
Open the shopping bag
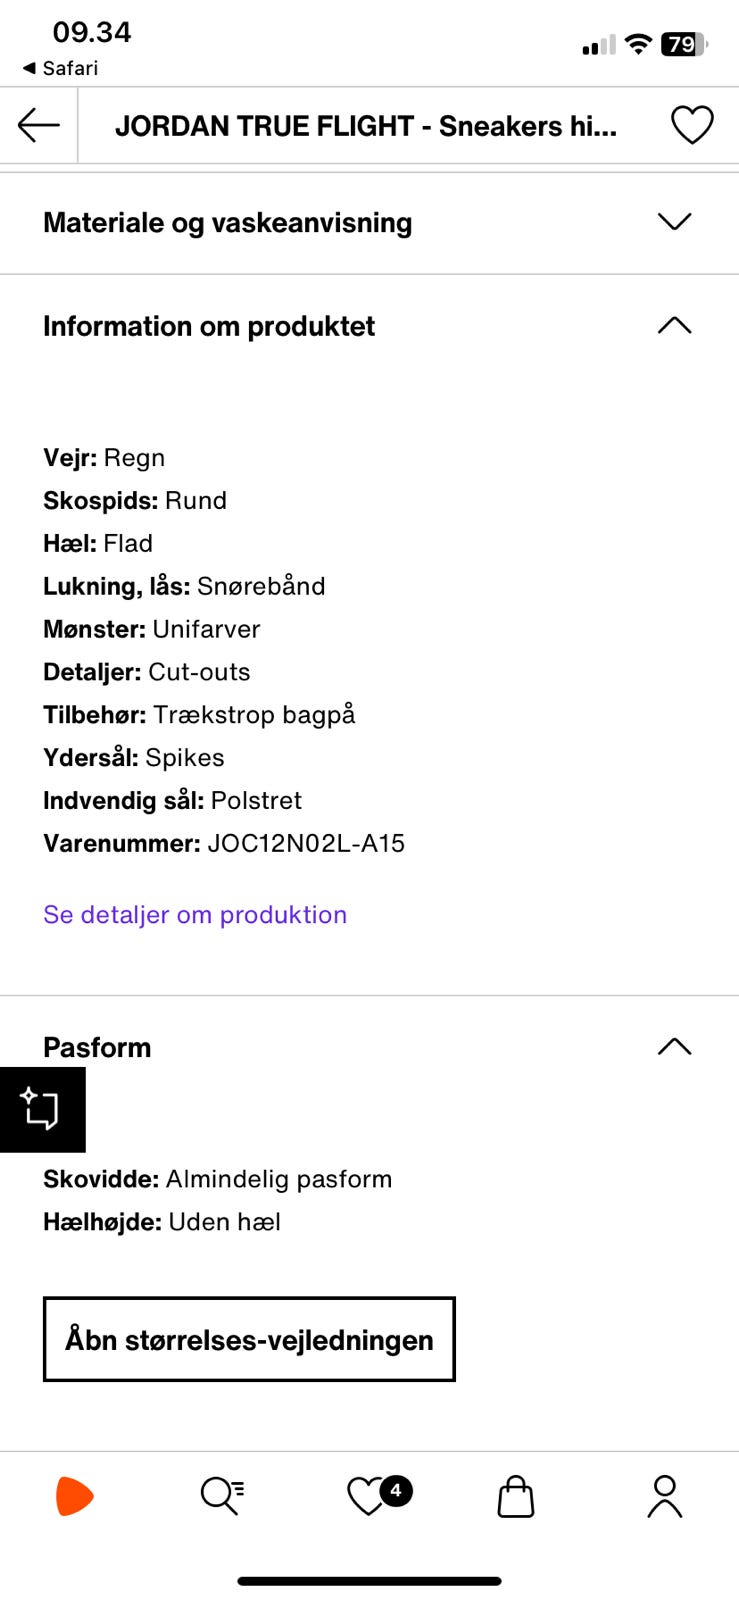coord(516,1497)
